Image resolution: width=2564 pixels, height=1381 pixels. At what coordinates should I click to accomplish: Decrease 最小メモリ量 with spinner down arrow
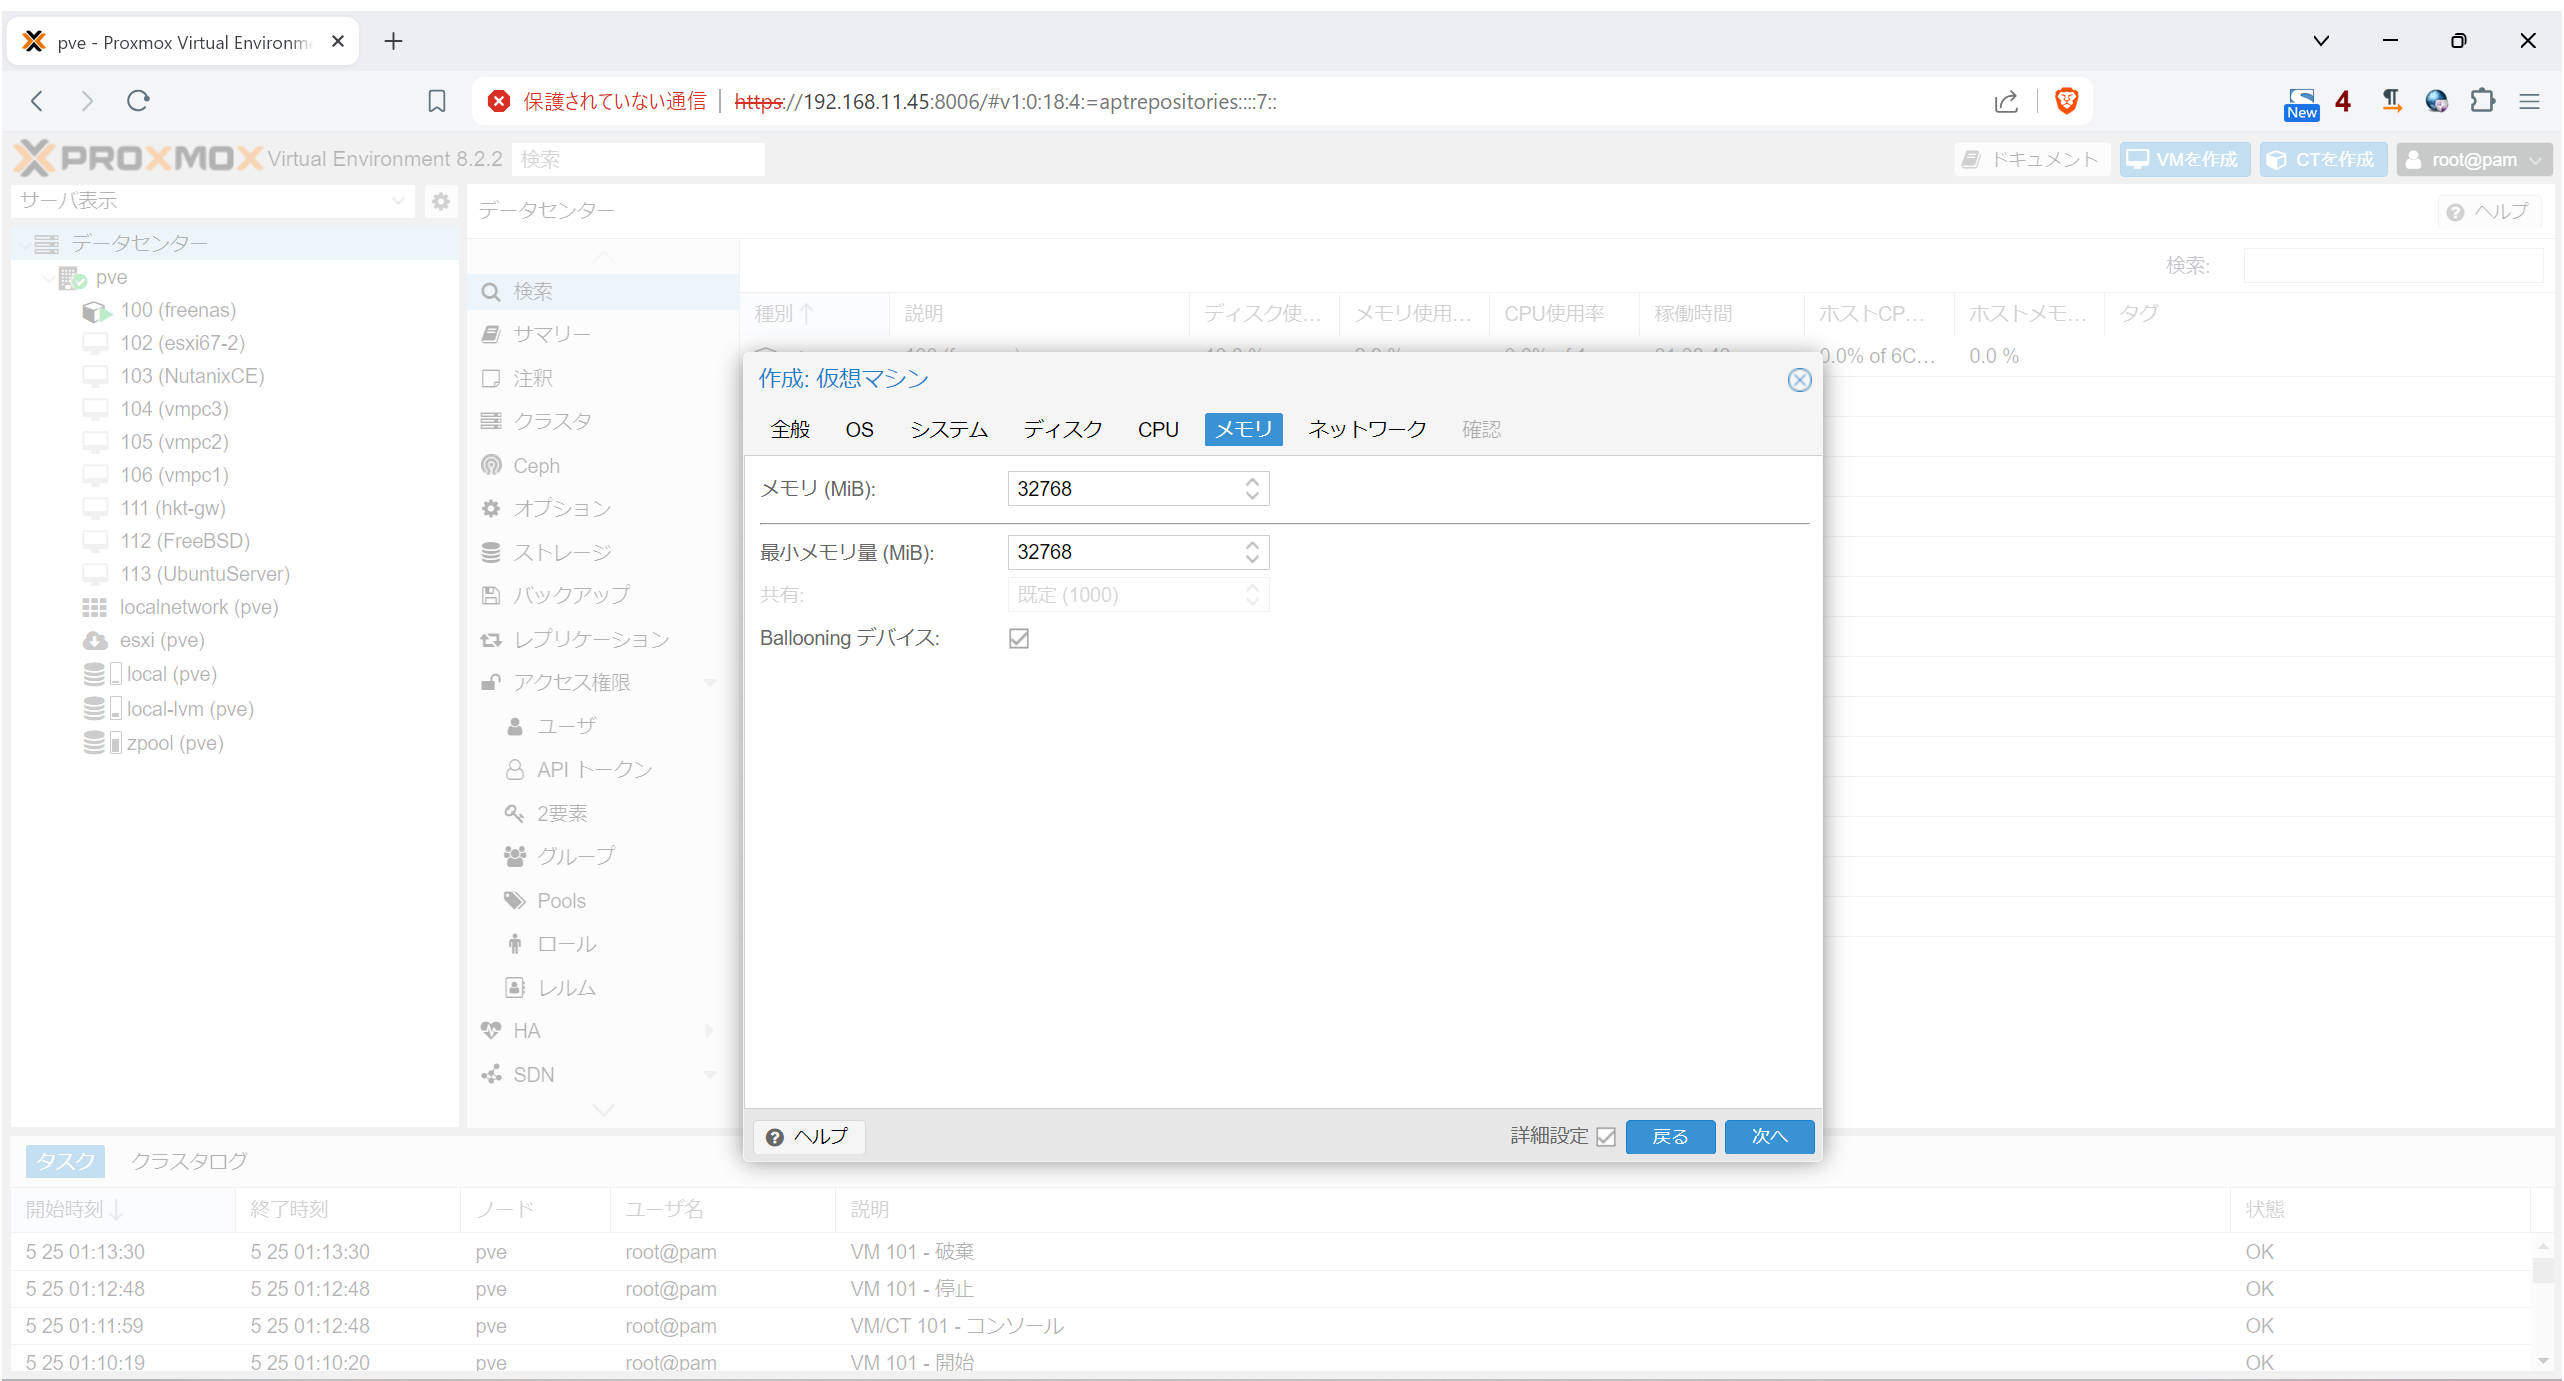1252,559
